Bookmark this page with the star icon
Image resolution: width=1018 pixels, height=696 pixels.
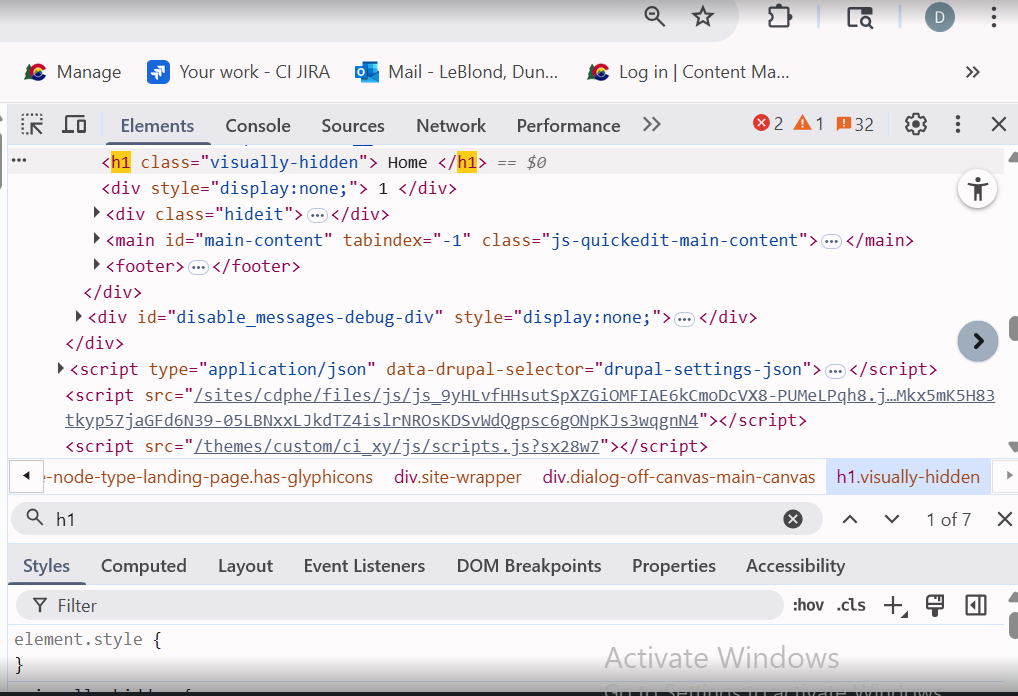pyautogui.click(x=702, y=17)
